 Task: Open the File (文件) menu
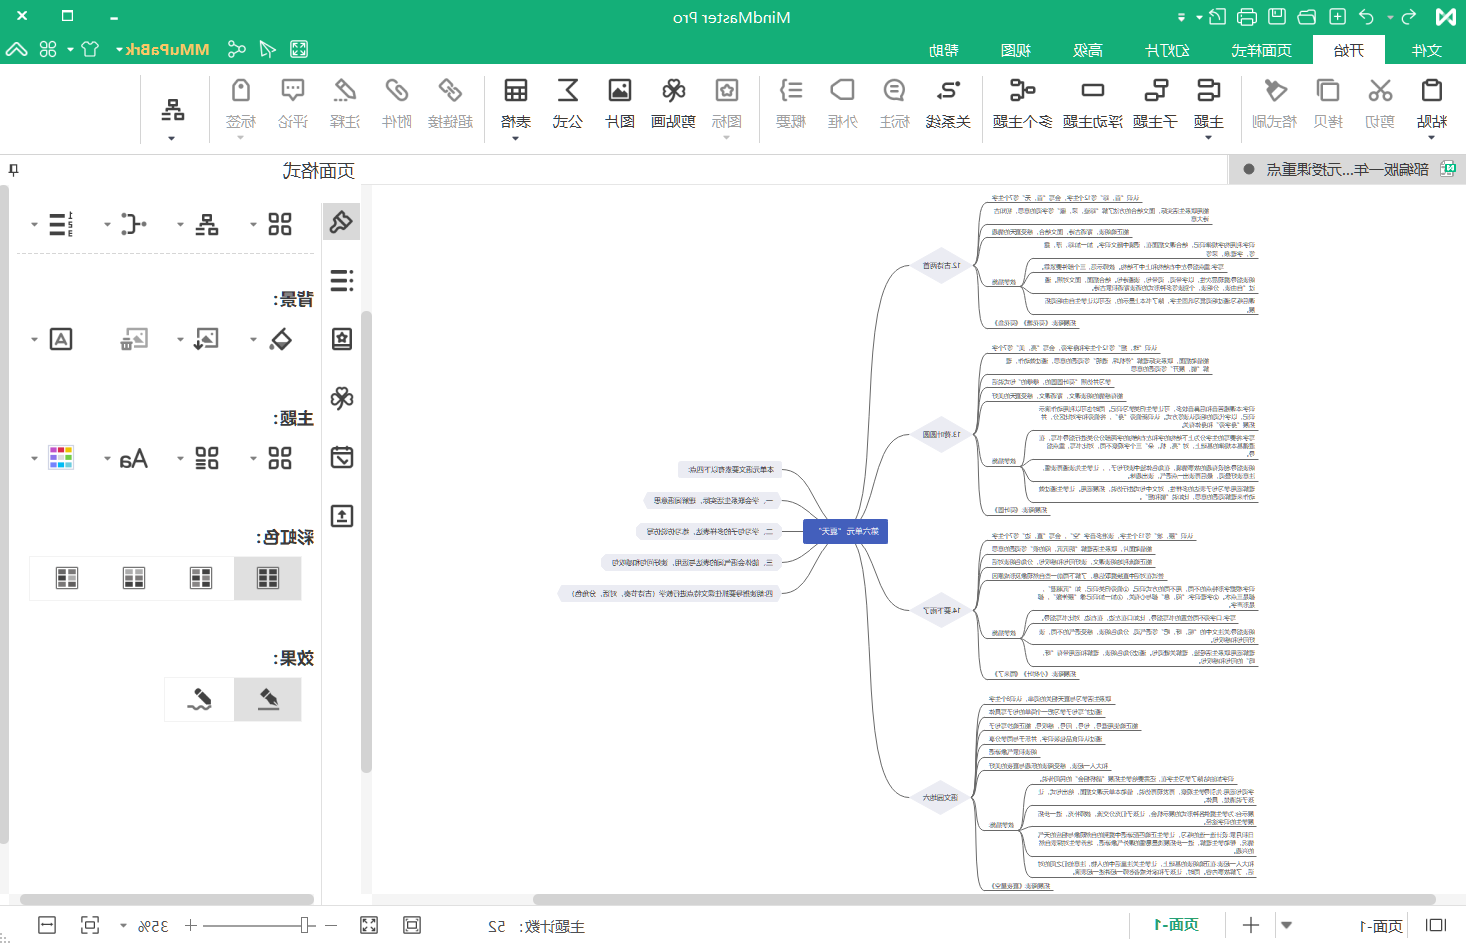pos(1427,50)
